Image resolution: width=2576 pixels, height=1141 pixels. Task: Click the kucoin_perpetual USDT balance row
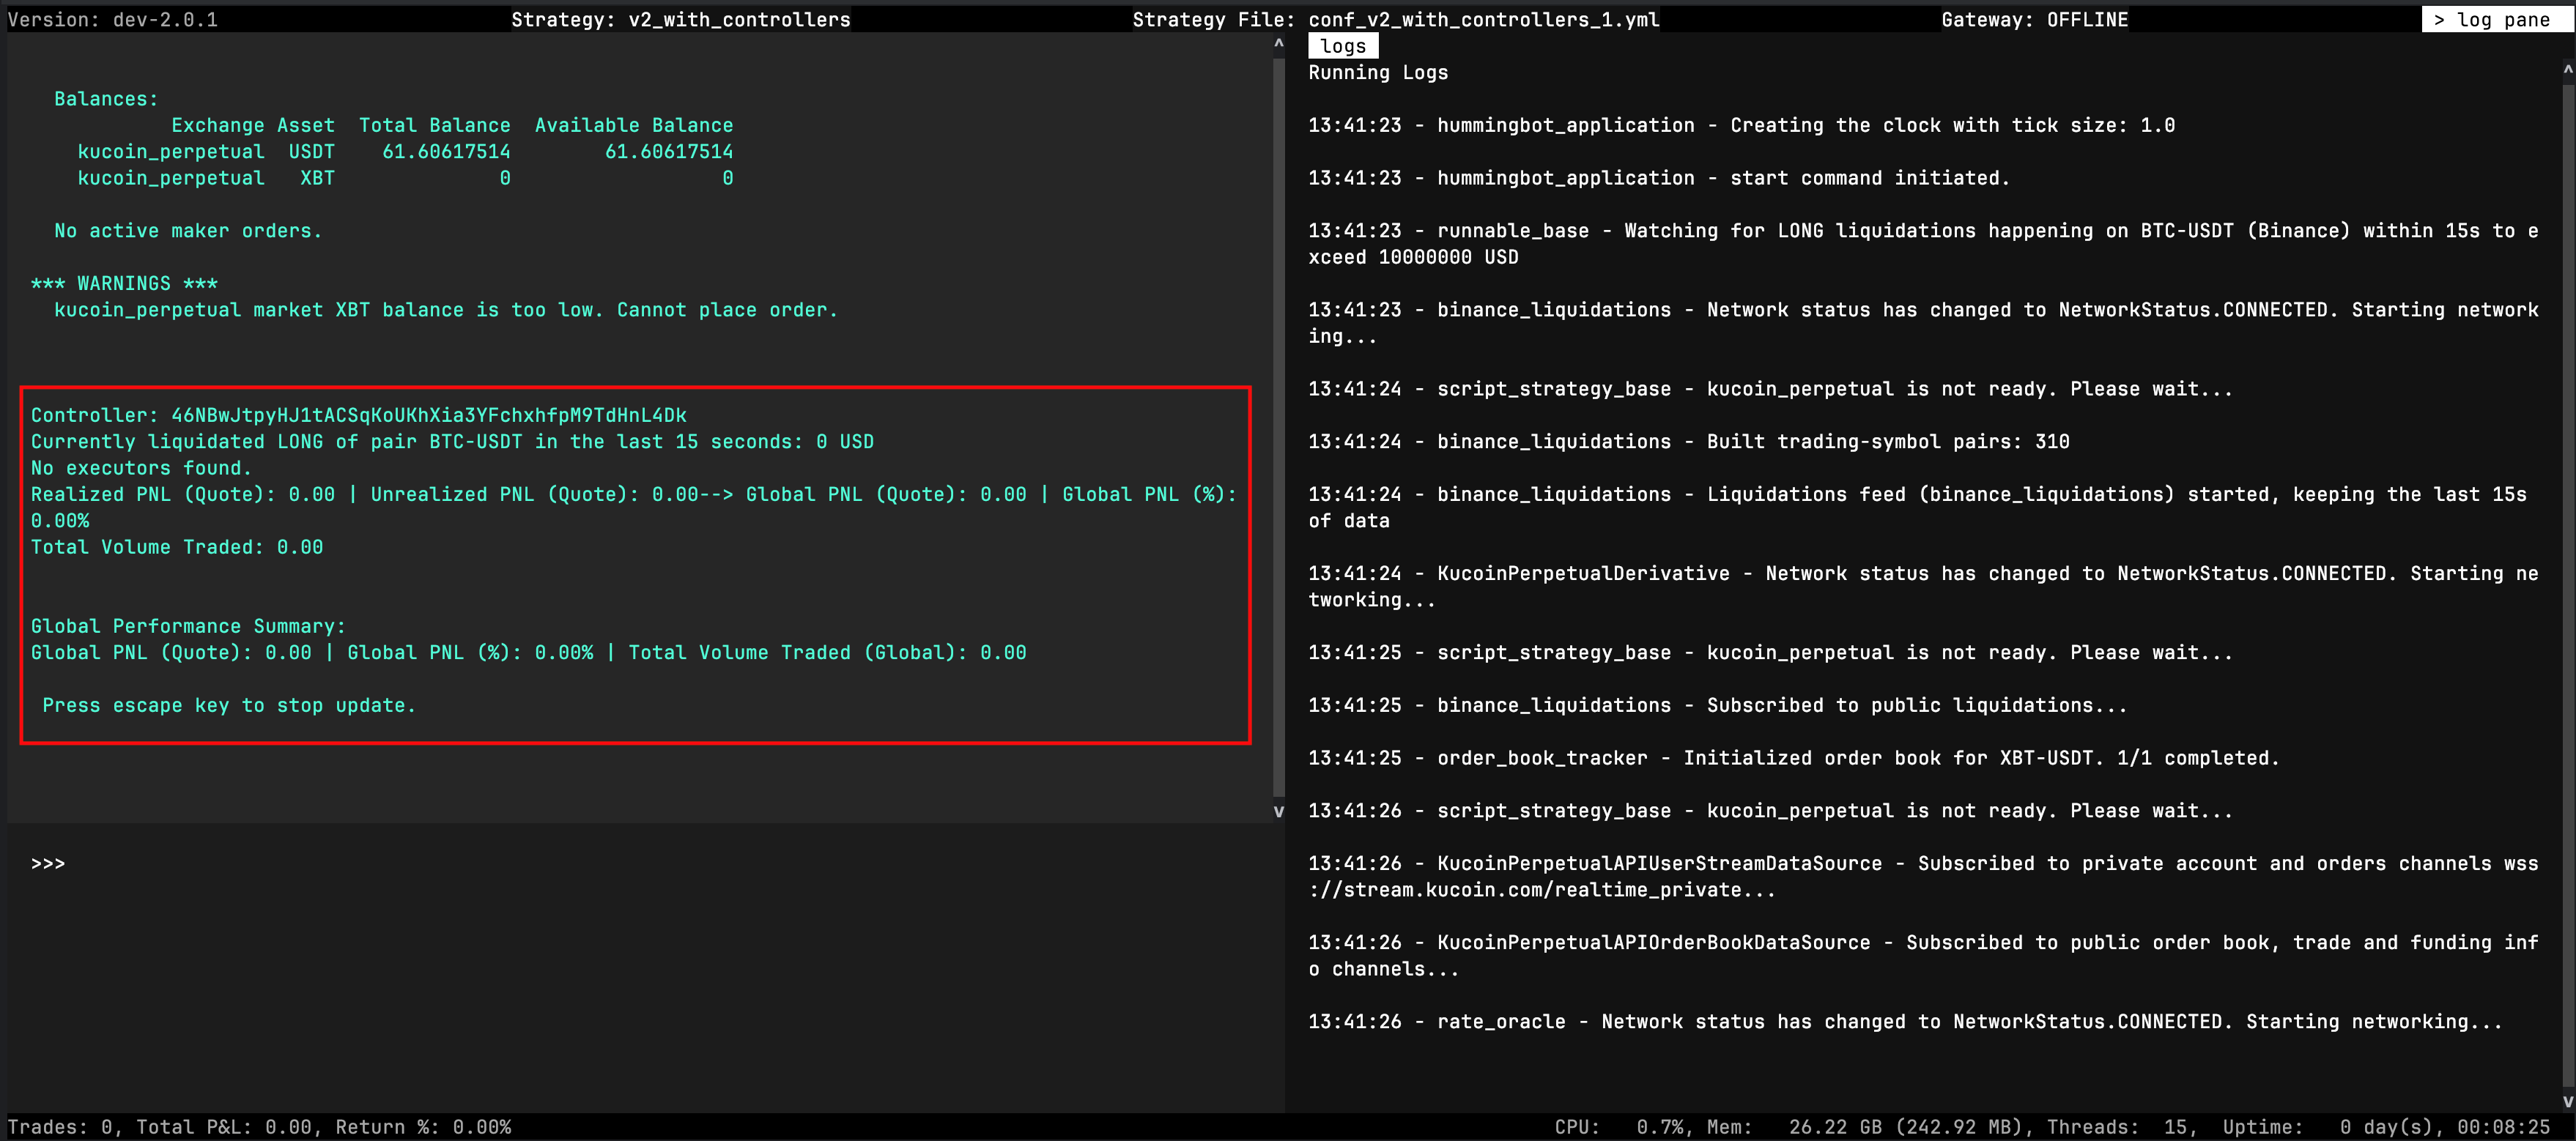(x=405, y=151)
